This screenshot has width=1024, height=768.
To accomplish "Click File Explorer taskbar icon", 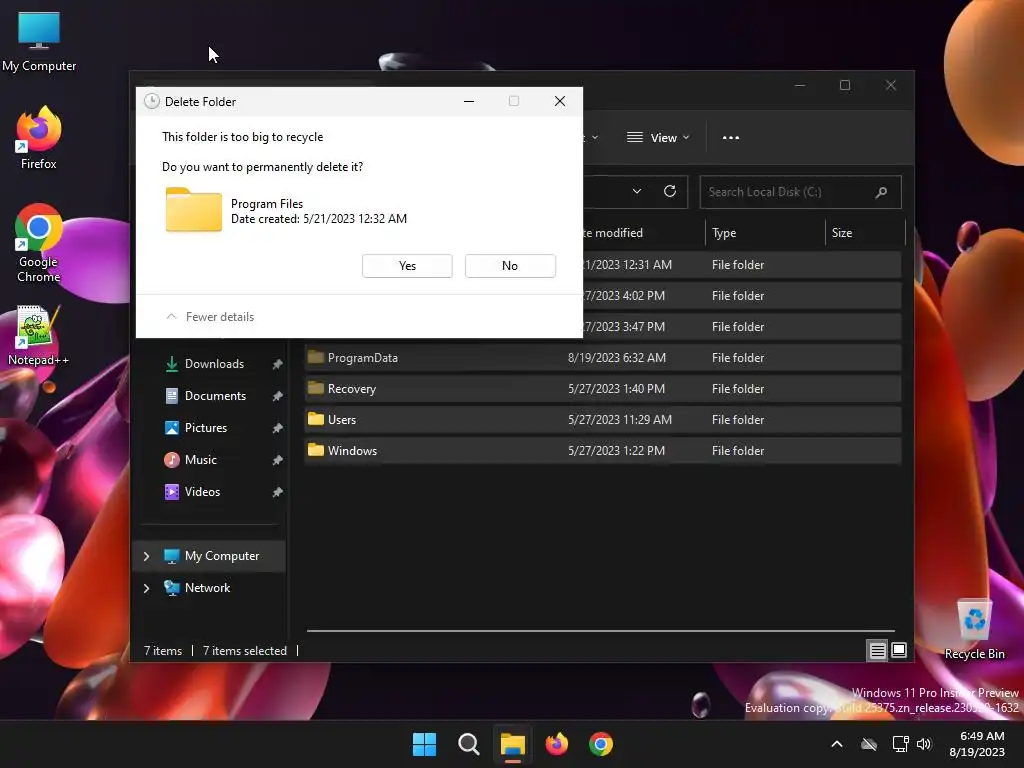I will (x=513, y=744).
